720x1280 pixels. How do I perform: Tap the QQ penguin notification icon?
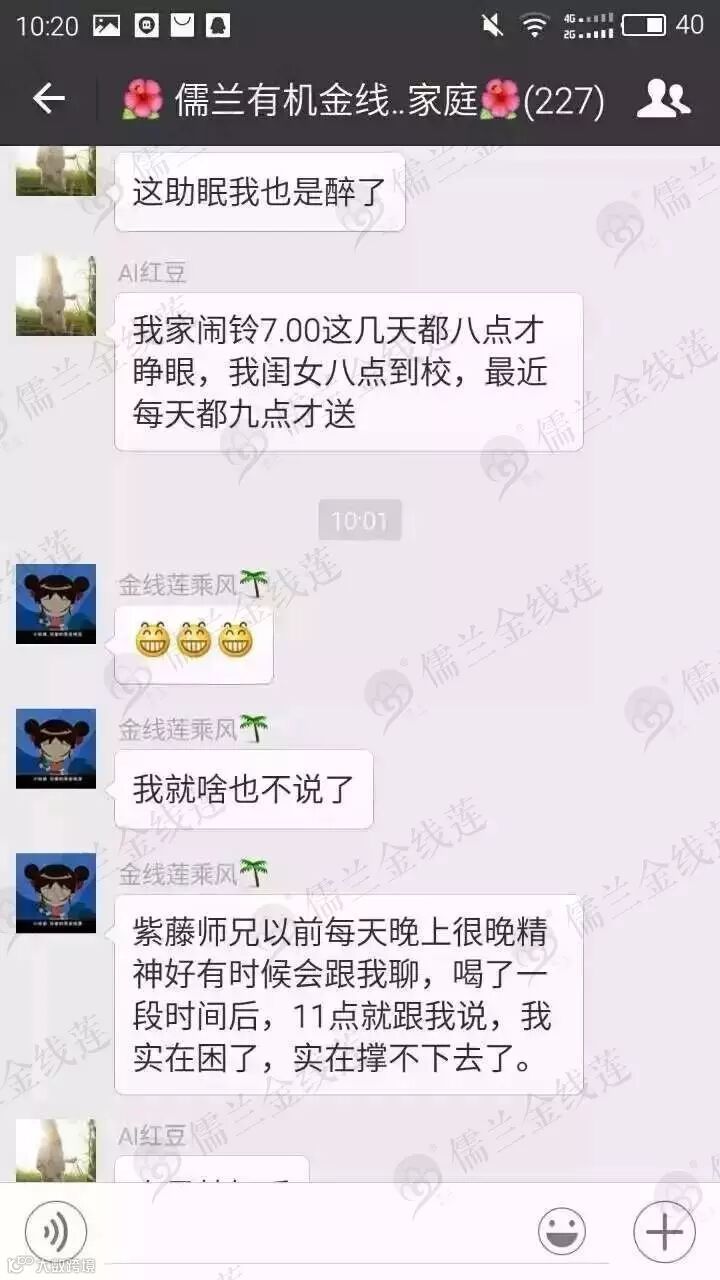tap(218, 26)
